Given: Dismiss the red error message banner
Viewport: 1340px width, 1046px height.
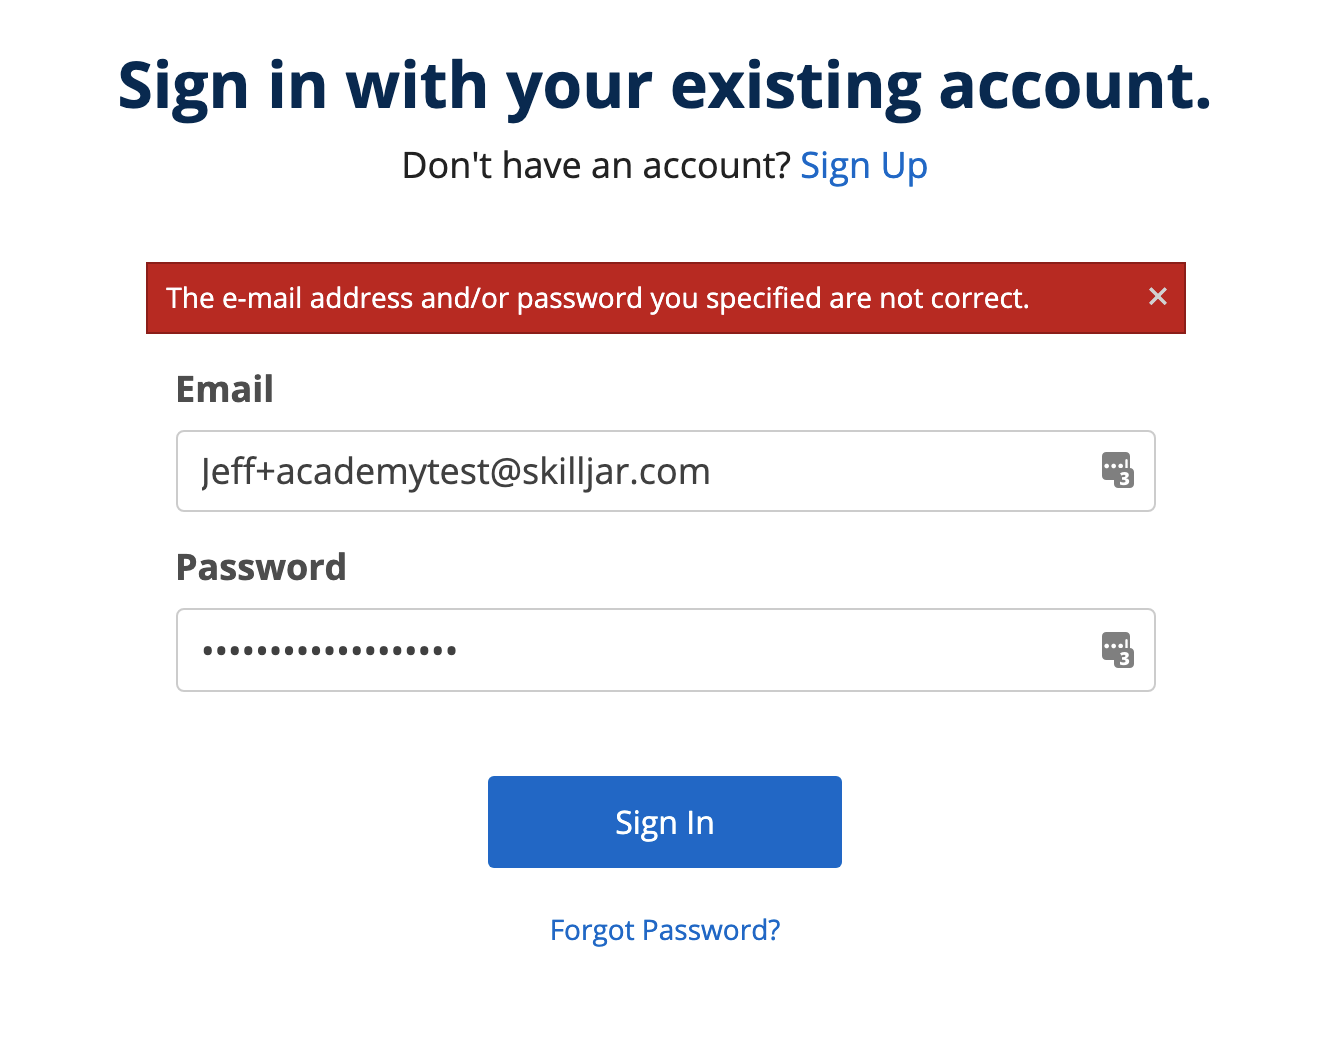Looking at the screenshot, I should click(x=1158, y=296).
